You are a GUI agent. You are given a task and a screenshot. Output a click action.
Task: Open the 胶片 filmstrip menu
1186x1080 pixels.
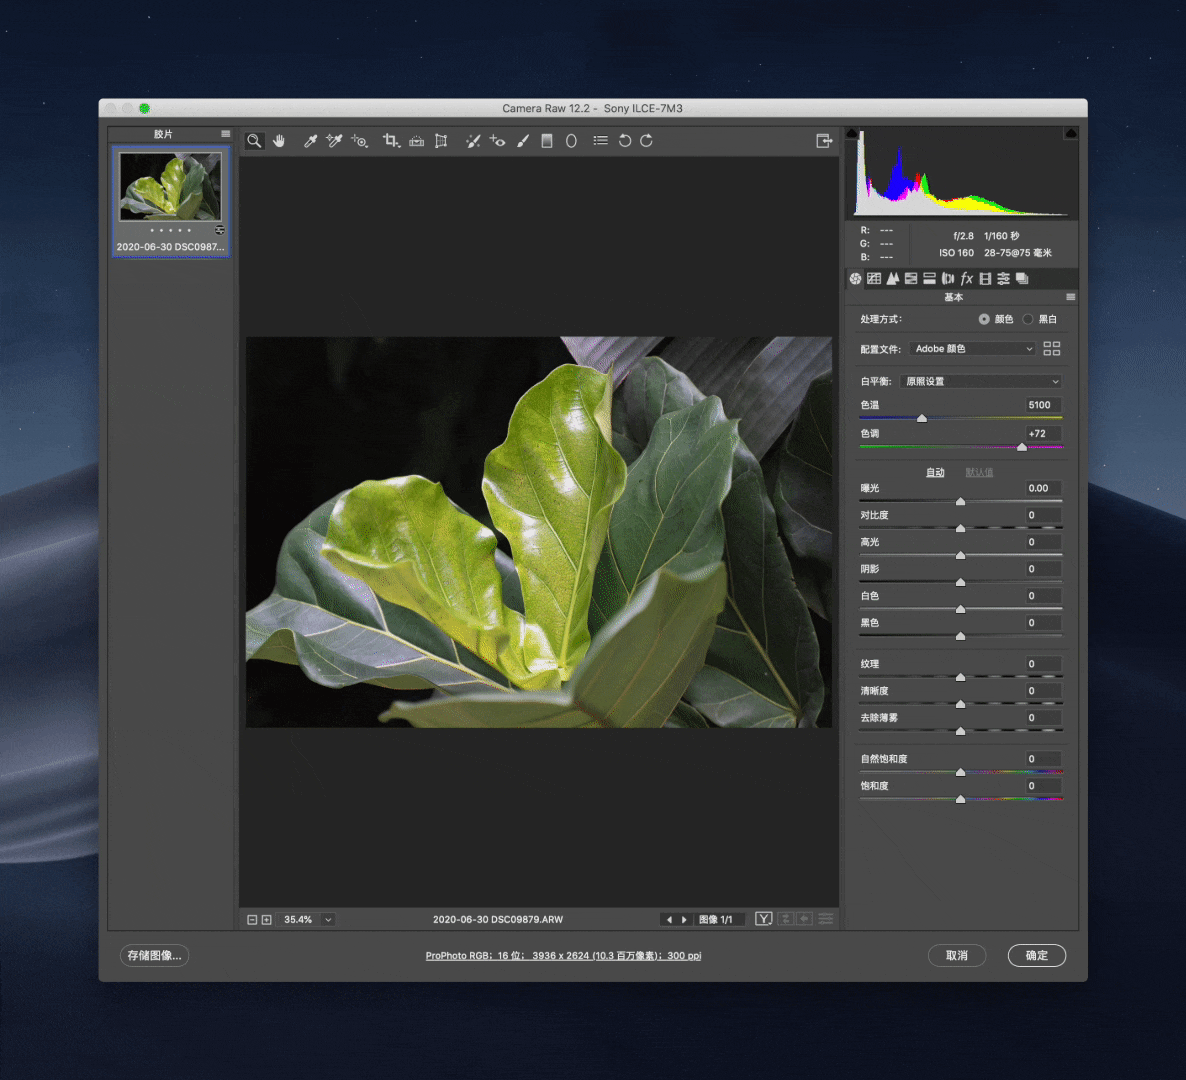225,134
